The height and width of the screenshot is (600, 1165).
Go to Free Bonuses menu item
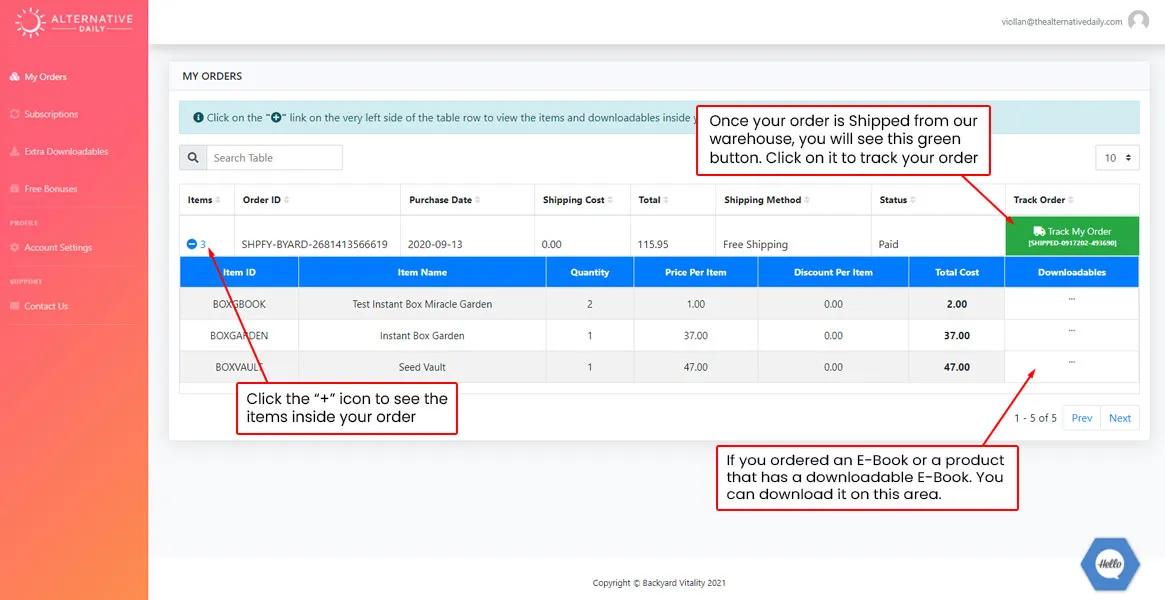click(51, 189)
